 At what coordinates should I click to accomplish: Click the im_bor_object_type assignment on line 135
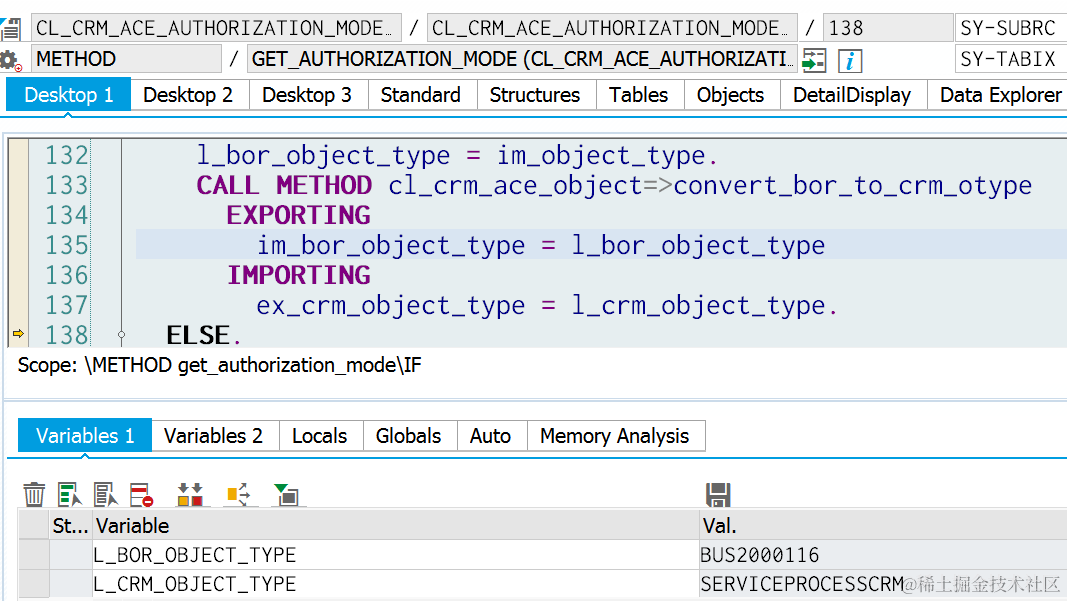[x=541, y=245]
